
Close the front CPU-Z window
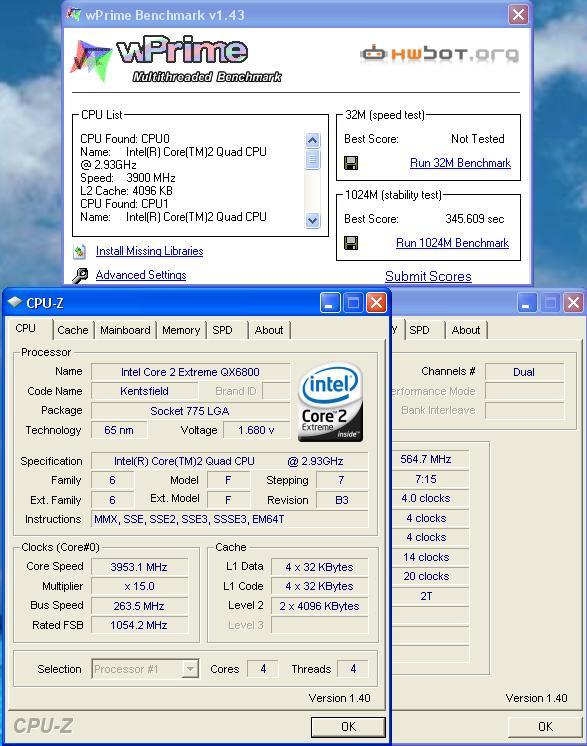pos(376,303)
